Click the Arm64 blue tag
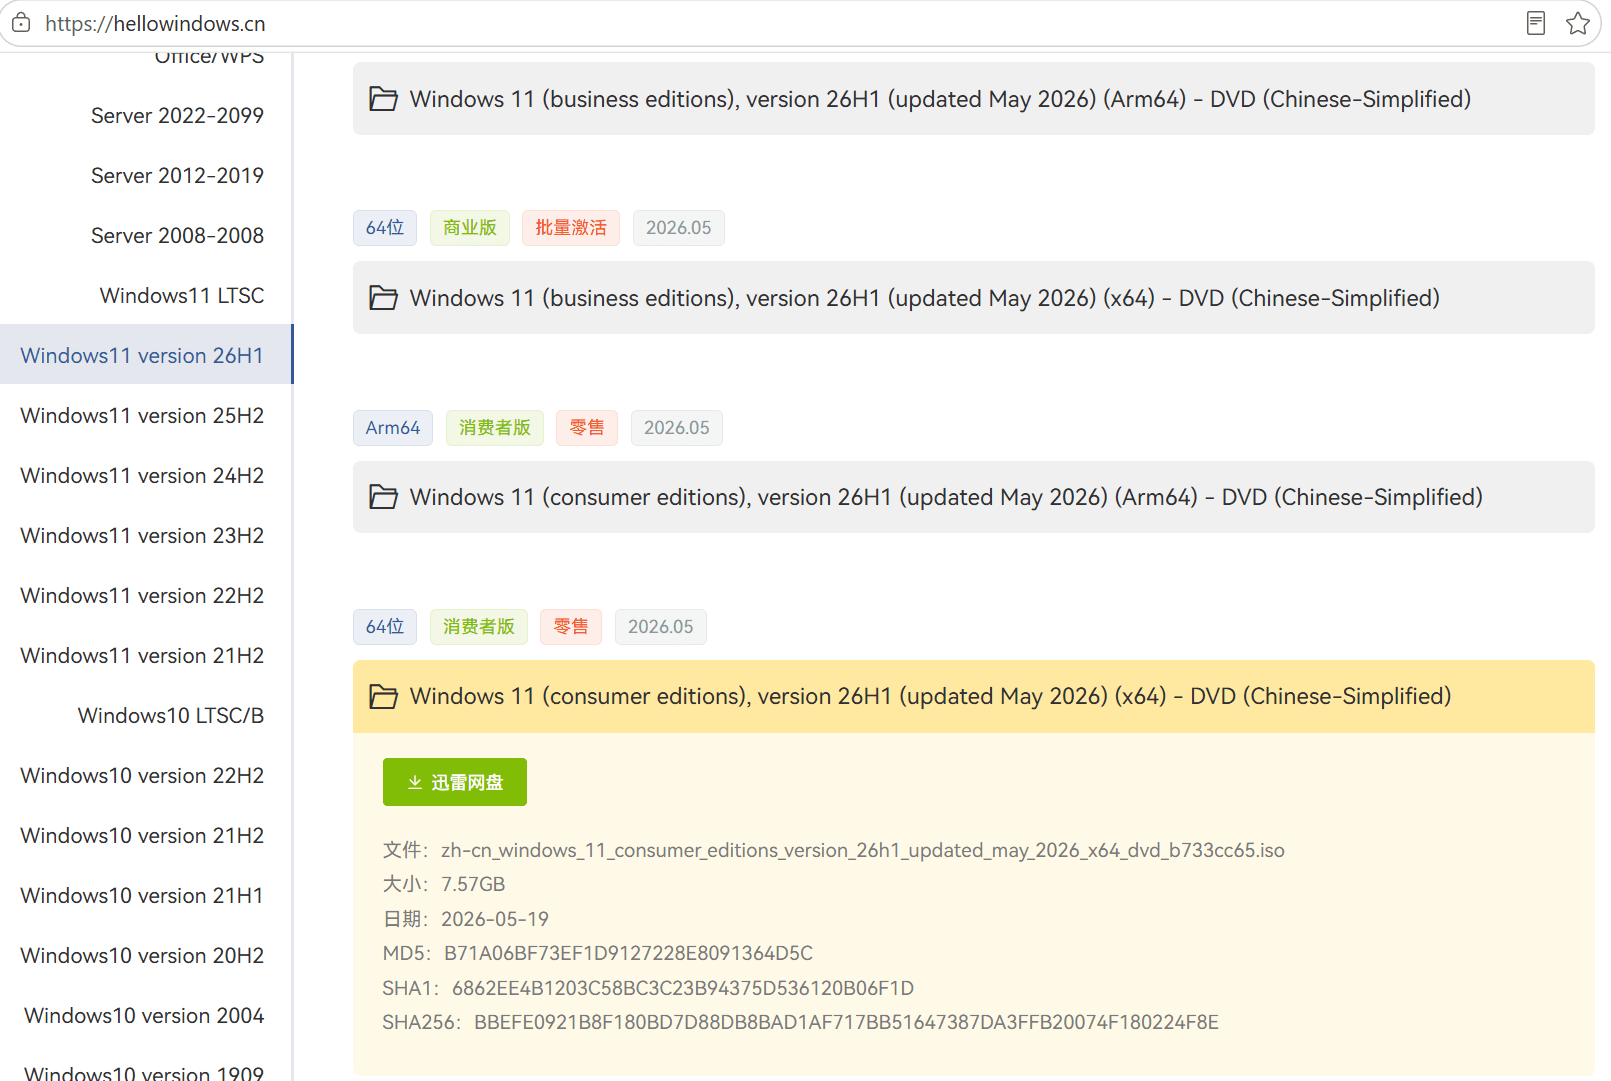The height and width of the screenshot is (1081, 1611). point(393,428)
